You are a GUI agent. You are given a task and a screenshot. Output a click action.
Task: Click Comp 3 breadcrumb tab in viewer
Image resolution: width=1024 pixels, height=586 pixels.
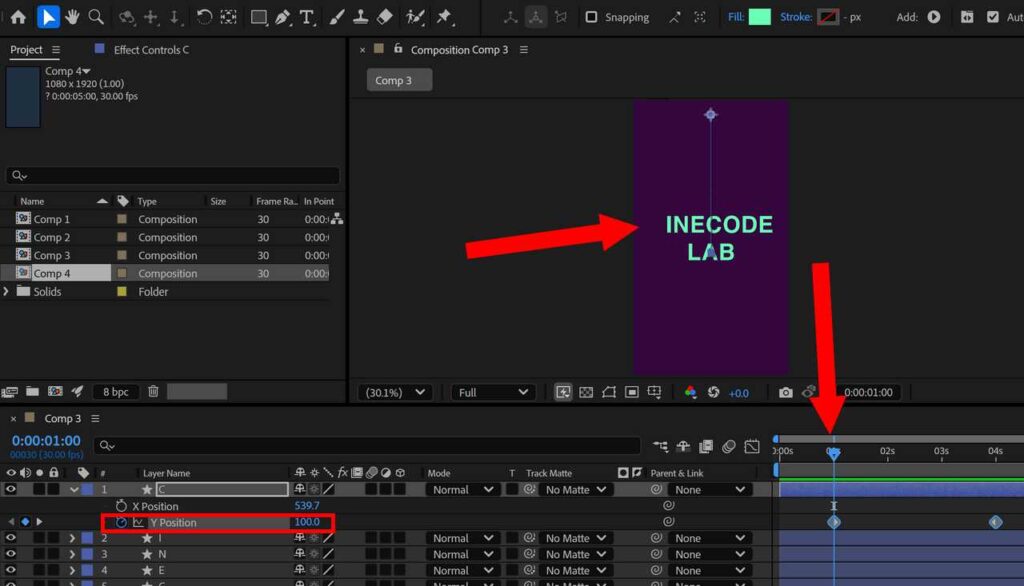tap(399, 80)
